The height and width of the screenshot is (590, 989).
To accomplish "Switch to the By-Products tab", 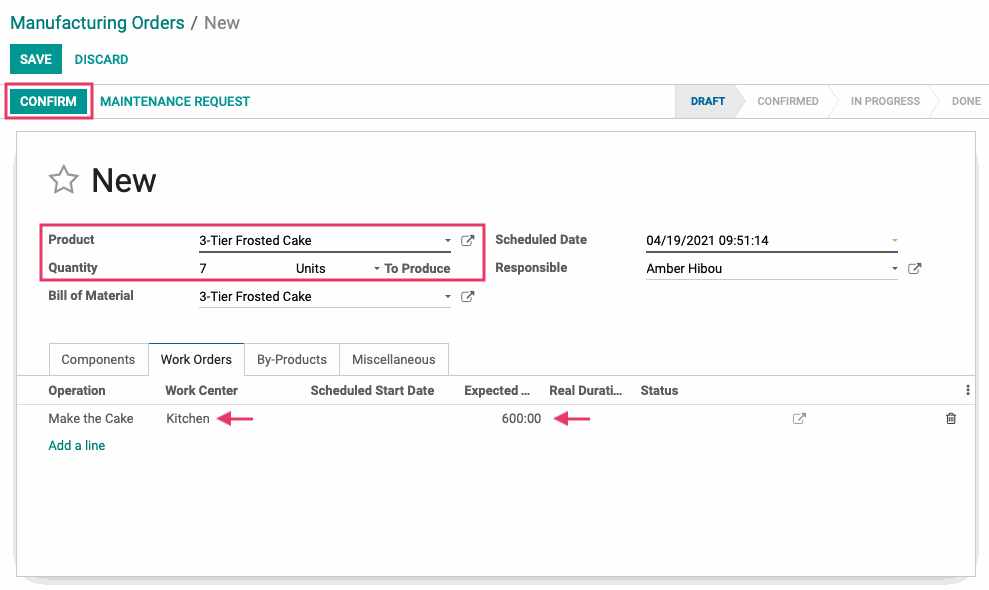I will 292,360.
